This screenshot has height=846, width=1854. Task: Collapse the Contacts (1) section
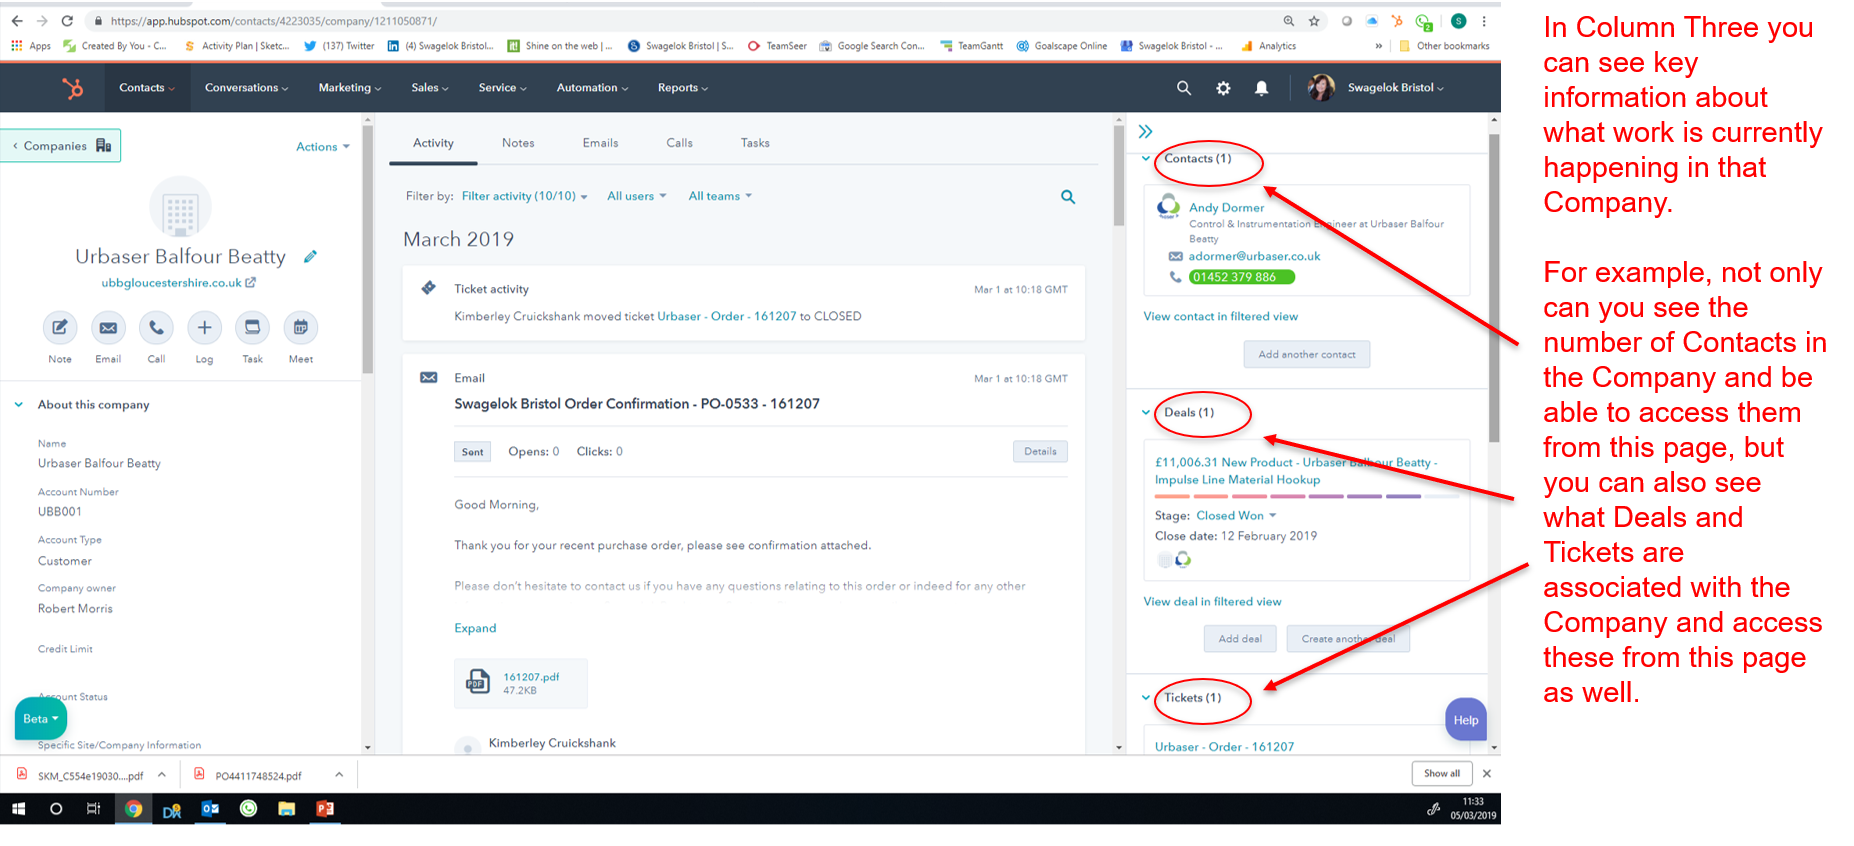click(x=1146, y=158)
